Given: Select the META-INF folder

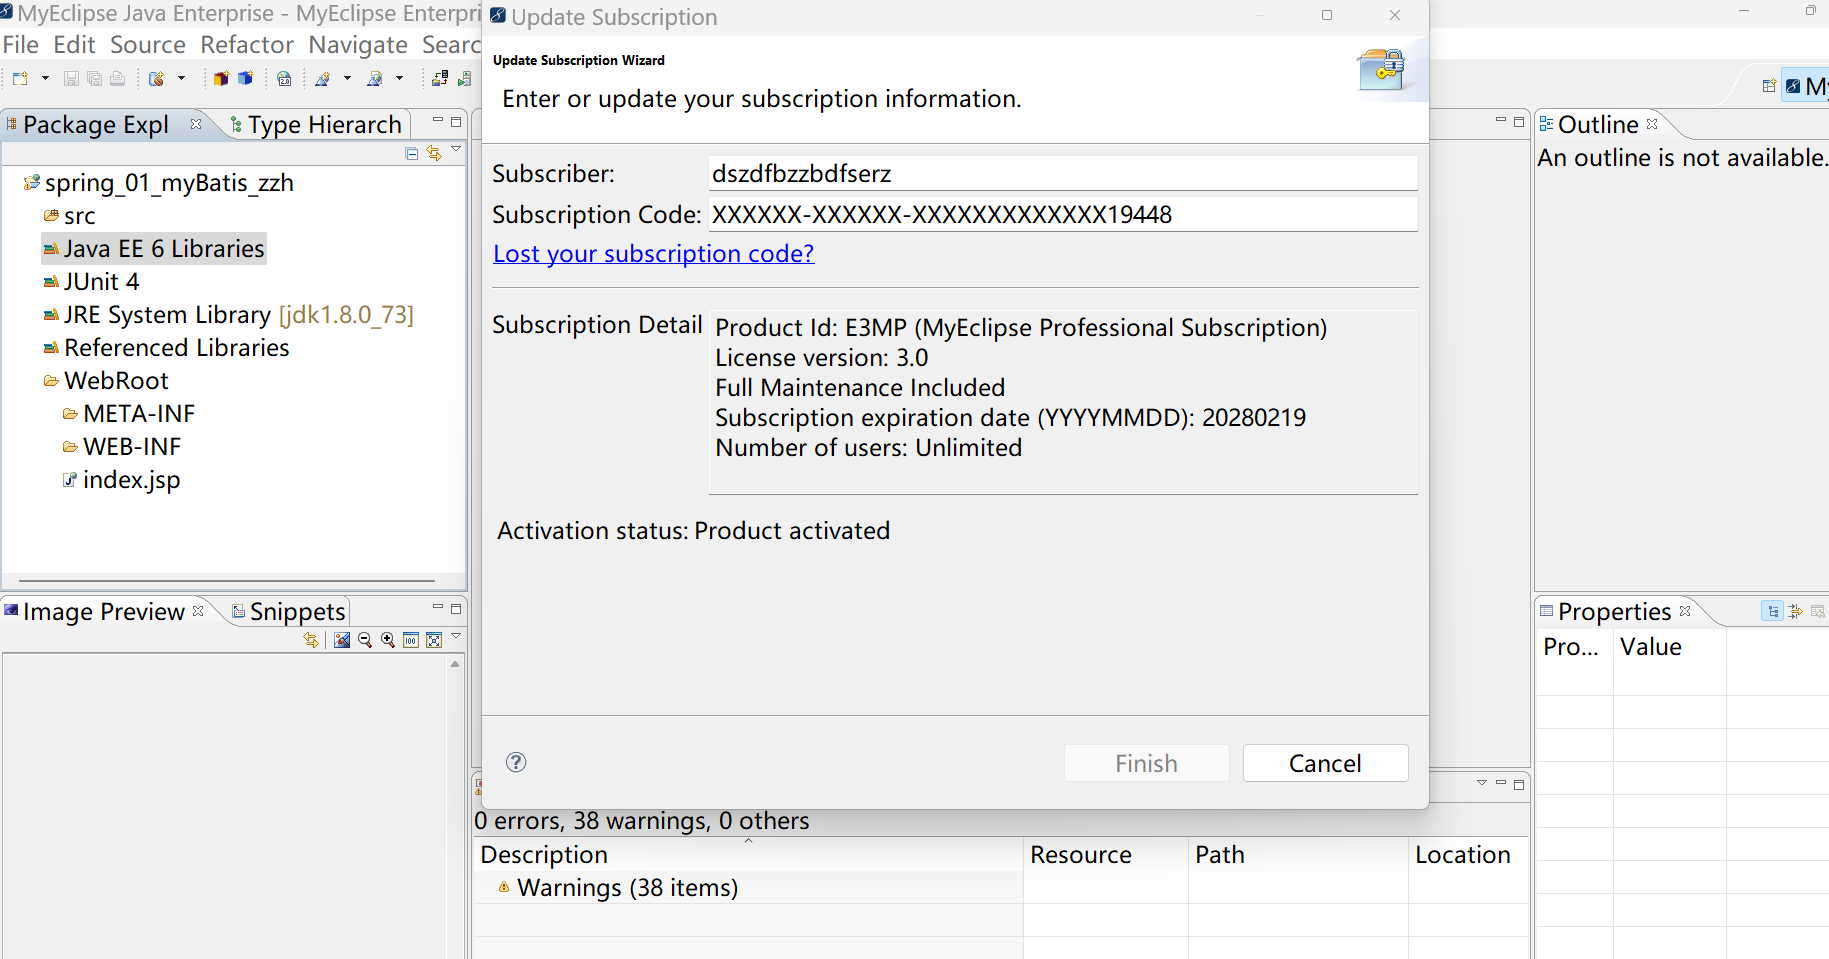Looking at the screenshot, I should (139, 414).
